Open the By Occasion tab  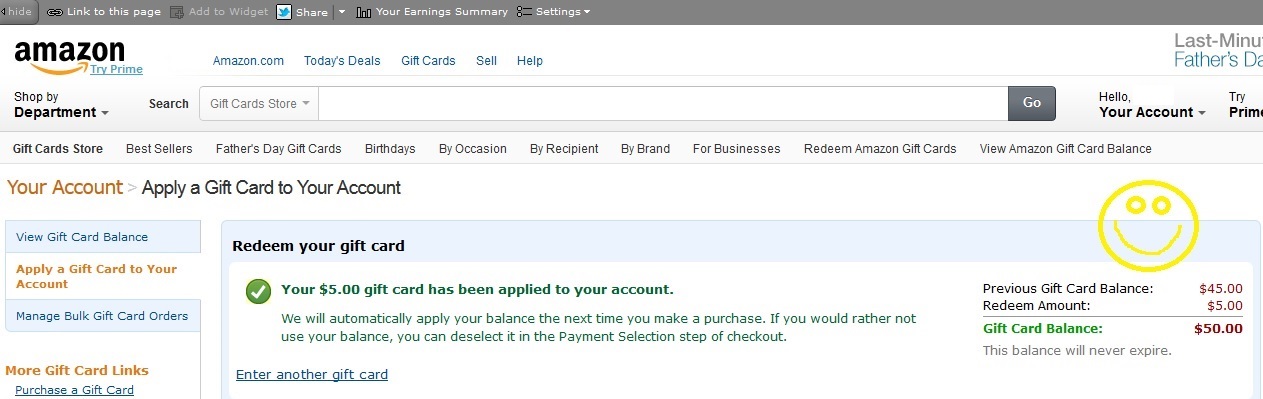tap(473, 149)
